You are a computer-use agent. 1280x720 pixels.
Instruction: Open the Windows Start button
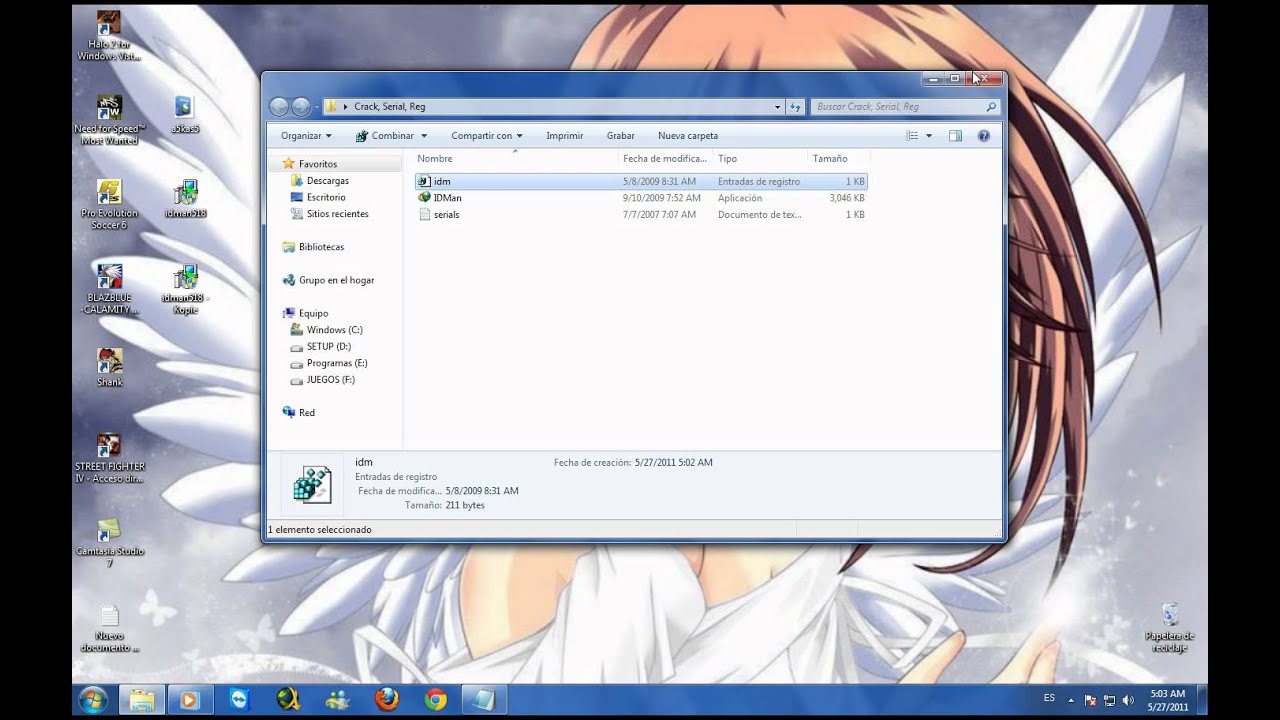pos(92,699)
